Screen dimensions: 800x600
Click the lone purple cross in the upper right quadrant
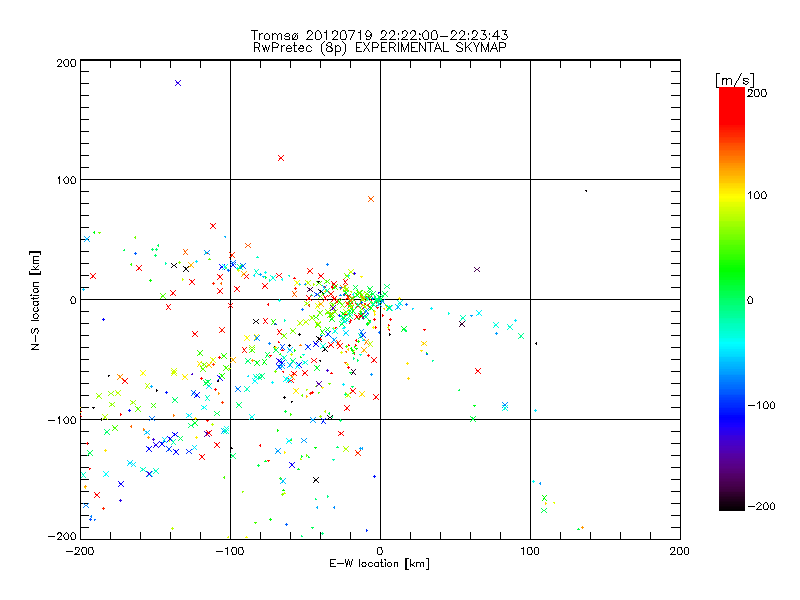(x=477, y=269)
